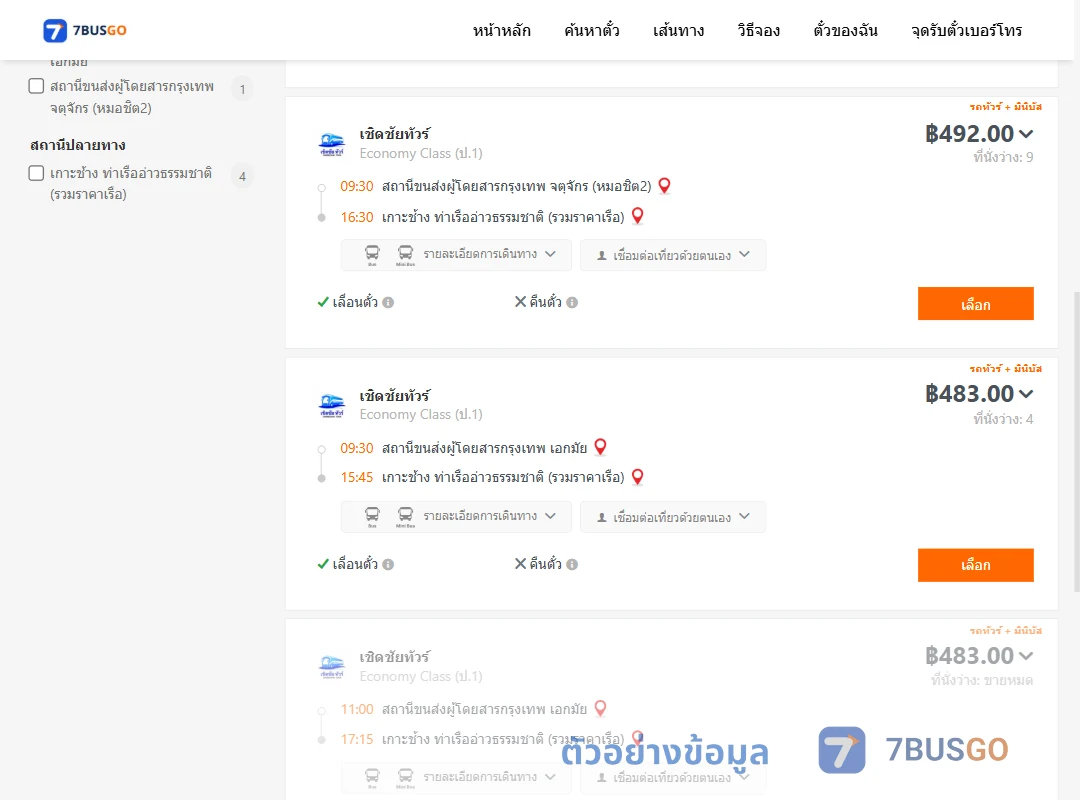Click the map pin beside 15:45 arrival
This screenshot has width=1080, height=800.
click(x=638, y=477)
